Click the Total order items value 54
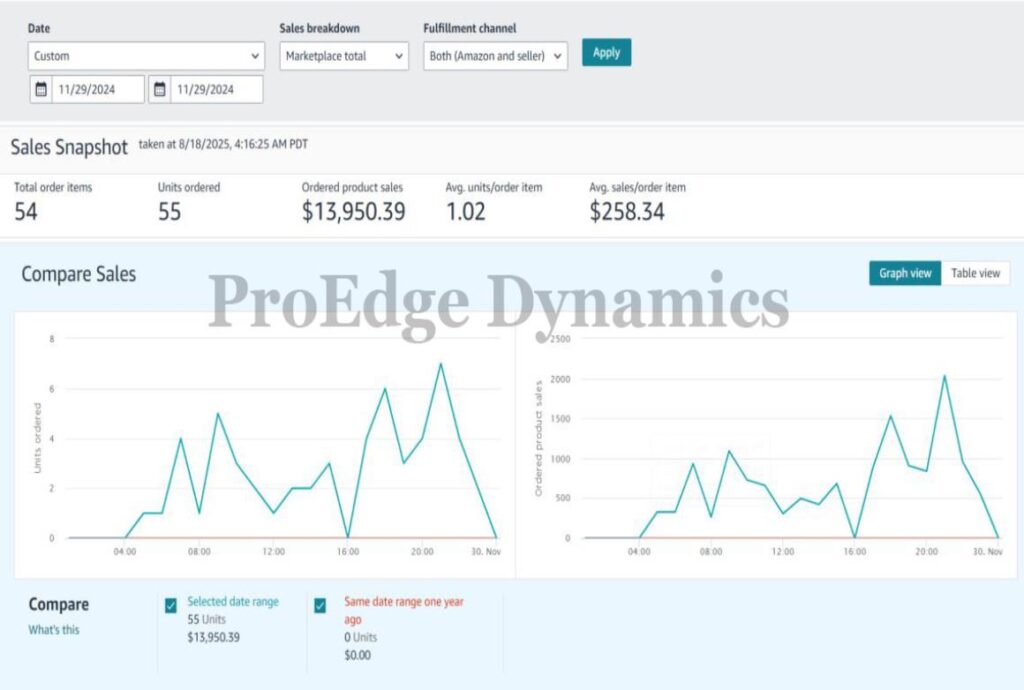The image size is (1024, 690). [26, 211]
